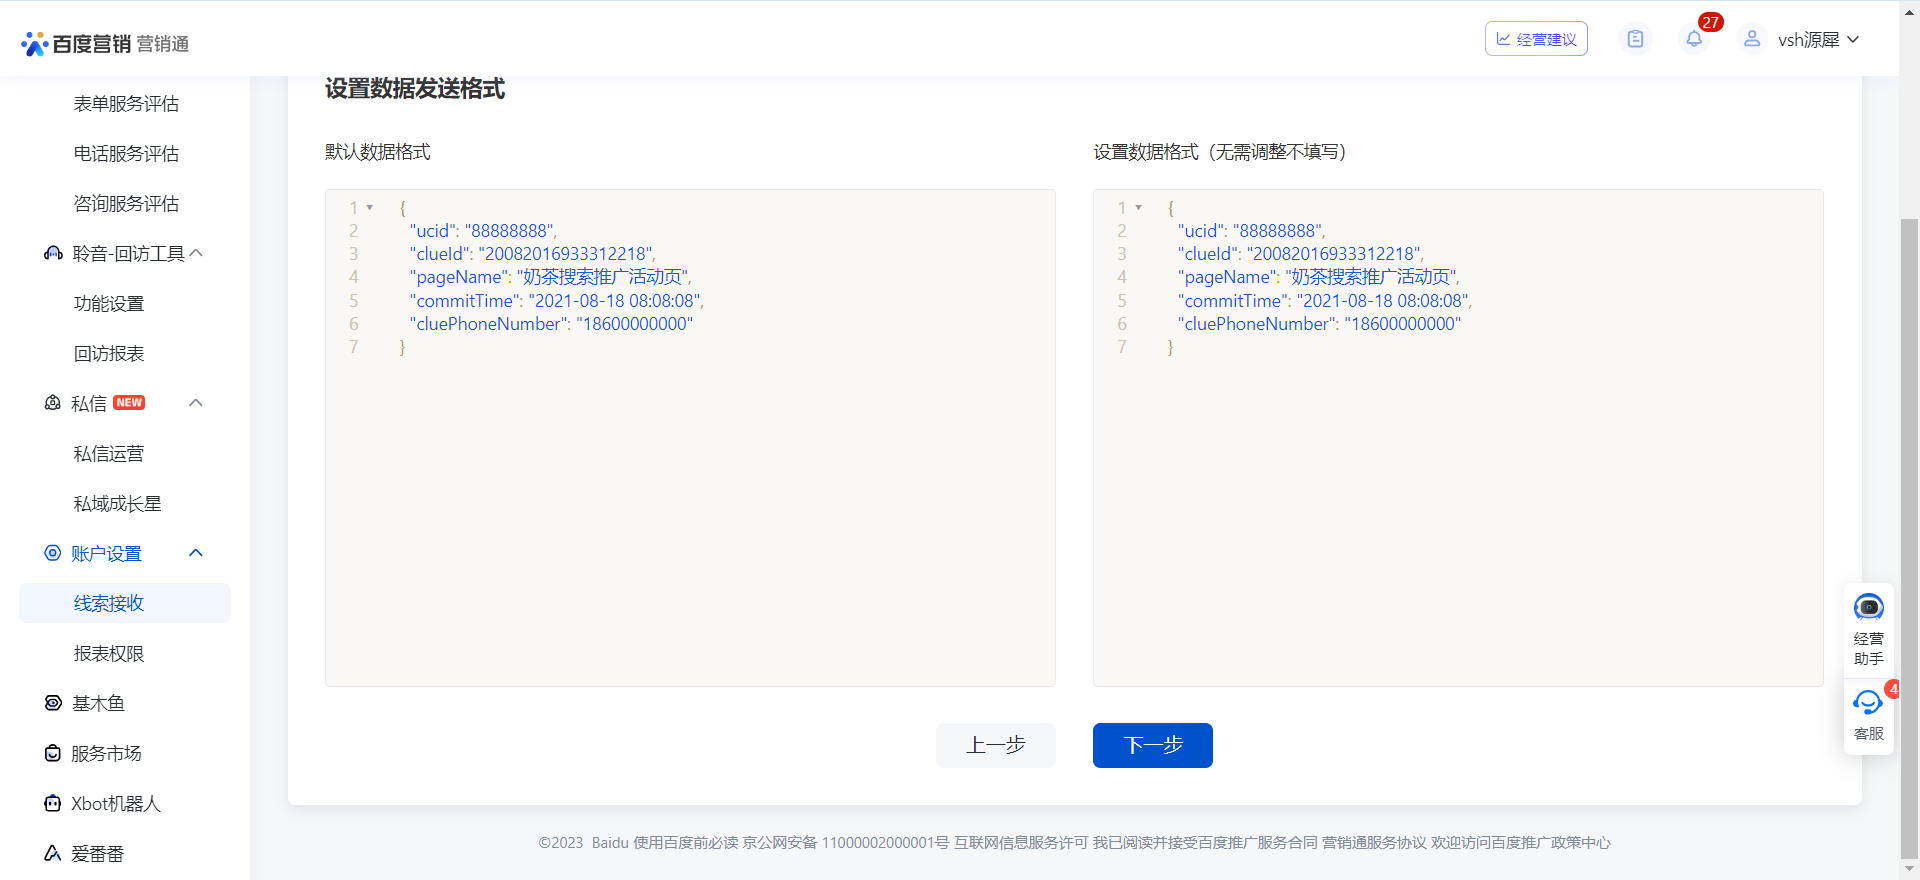Open 功能设置 menu item
Viewport: 1920px width, 880px height.
(x=109, y=303)
